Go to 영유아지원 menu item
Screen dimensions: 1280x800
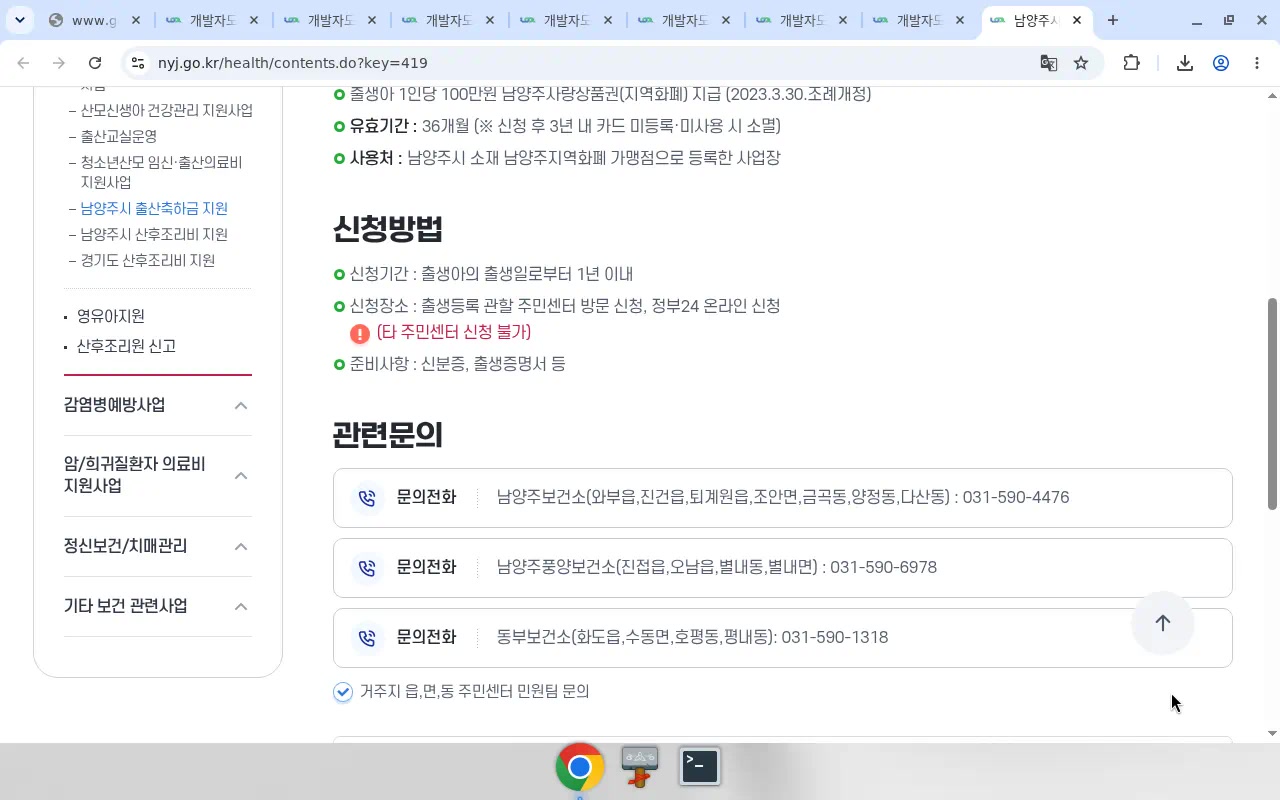pos(111,316)
